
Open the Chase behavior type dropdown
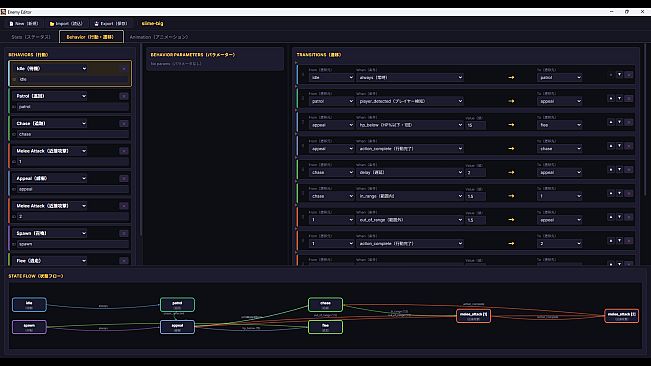[51, 123]
